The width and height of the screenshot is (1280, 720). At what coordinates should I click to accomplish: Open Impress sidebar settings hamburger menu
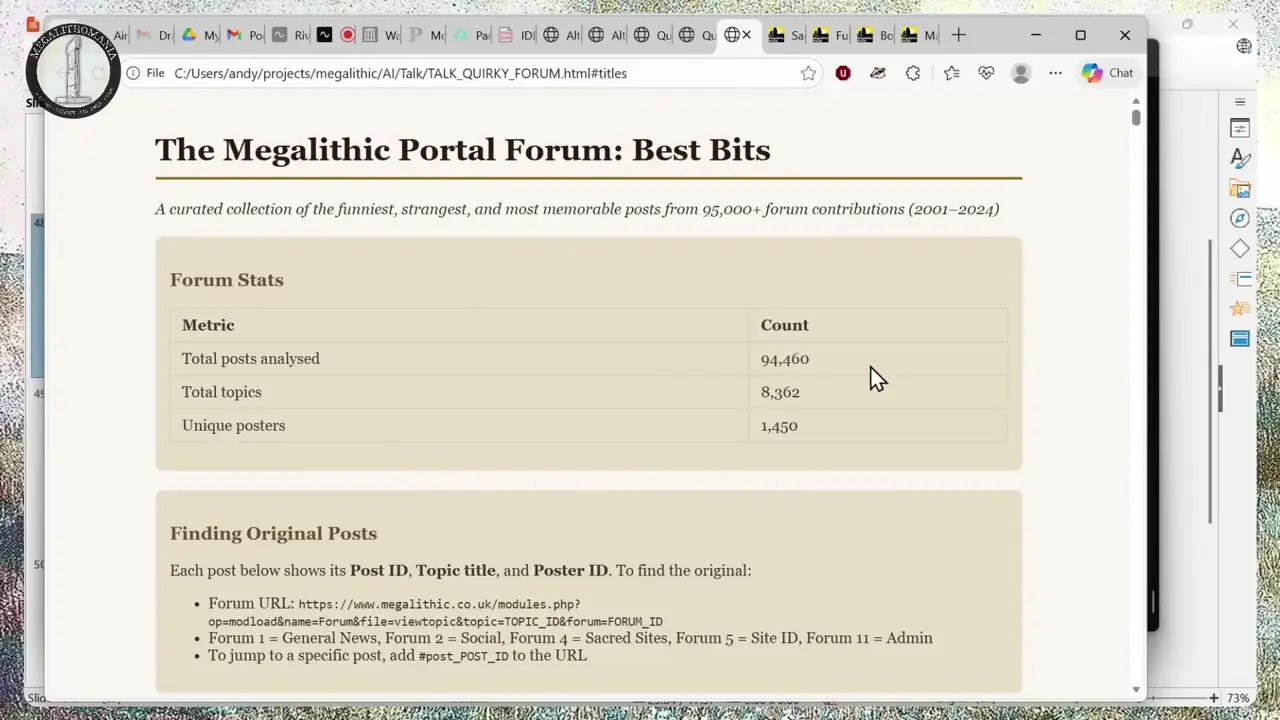(x=1240, y=102)
